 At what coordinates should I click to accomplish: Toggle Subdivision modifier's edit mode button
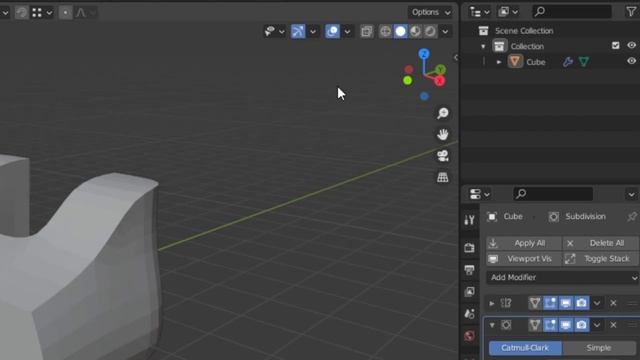tap(550, 325)
